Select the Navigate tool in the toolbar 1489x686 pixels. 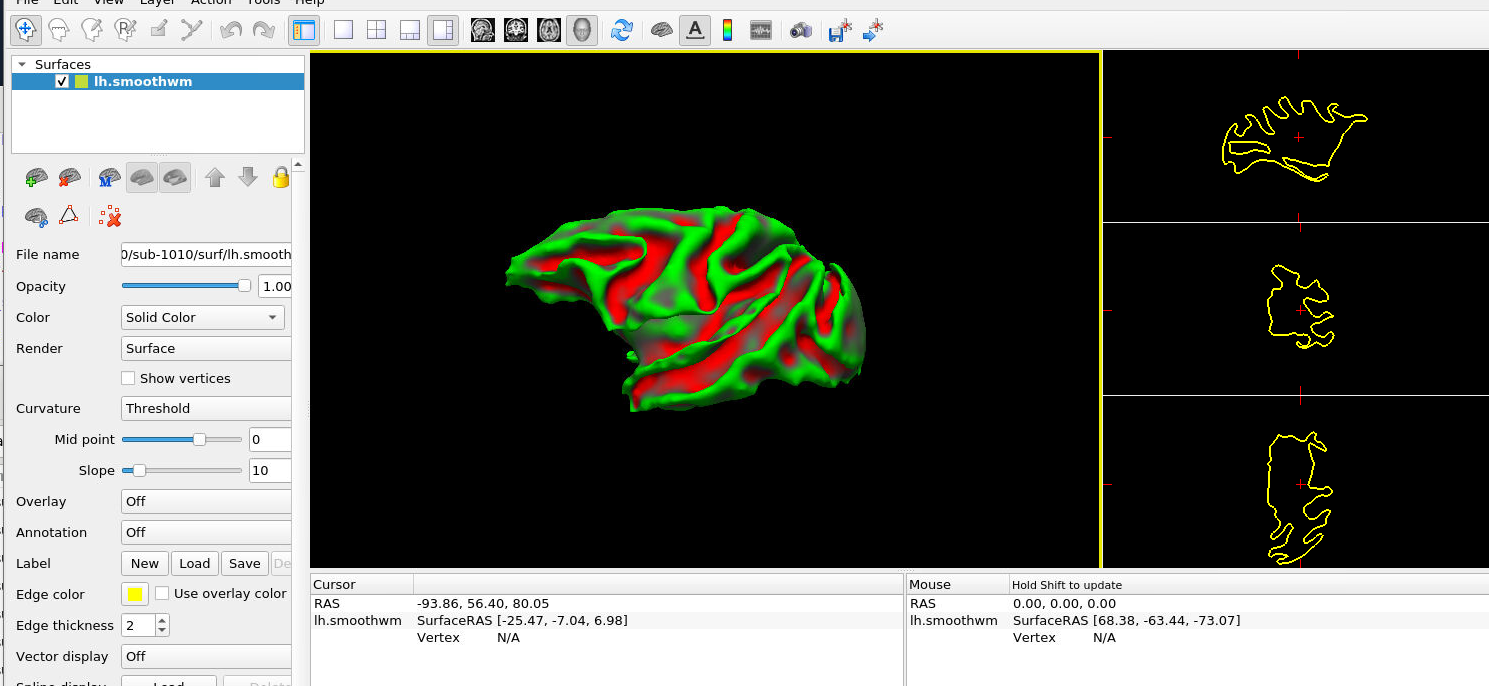coord(26,30)
